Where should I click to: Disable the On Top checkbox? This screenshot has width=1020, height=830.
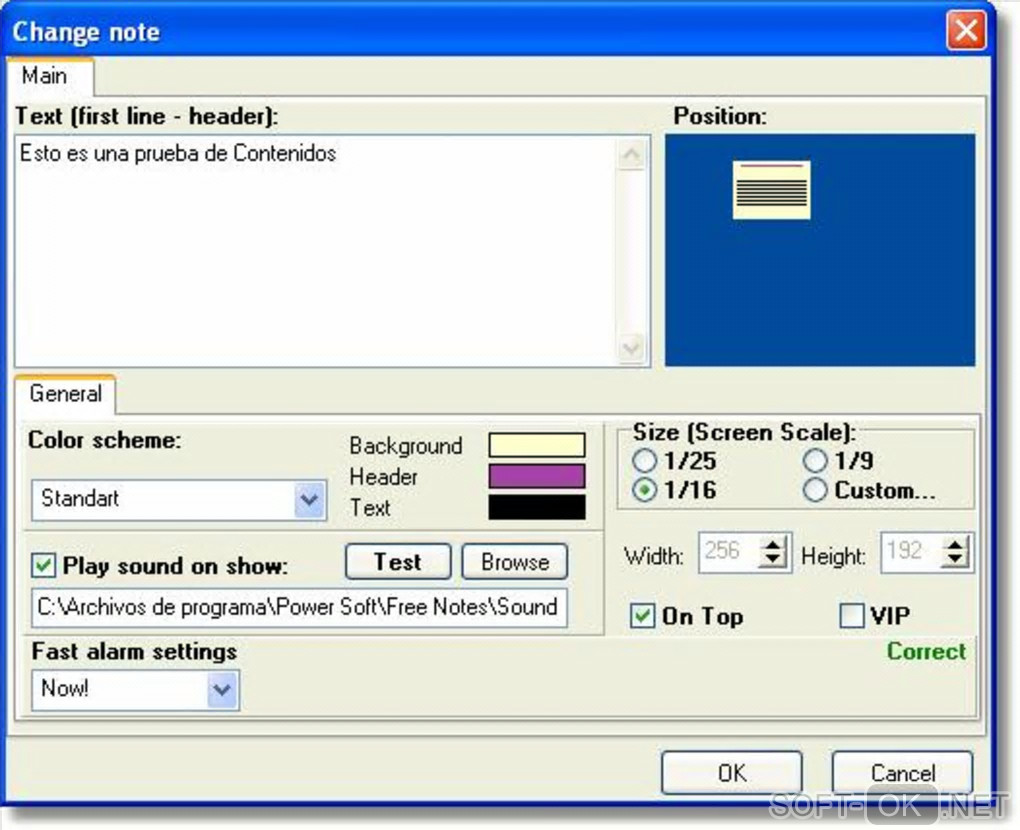642,615
